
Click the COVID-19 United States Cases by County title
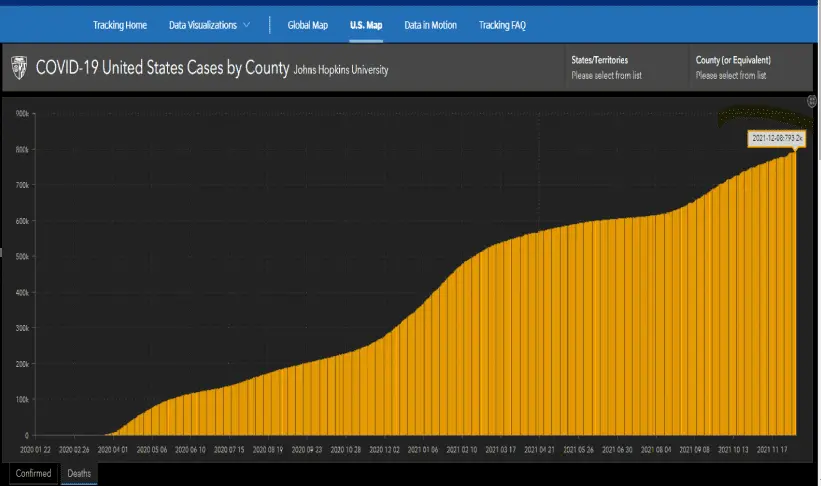(160, 68)
